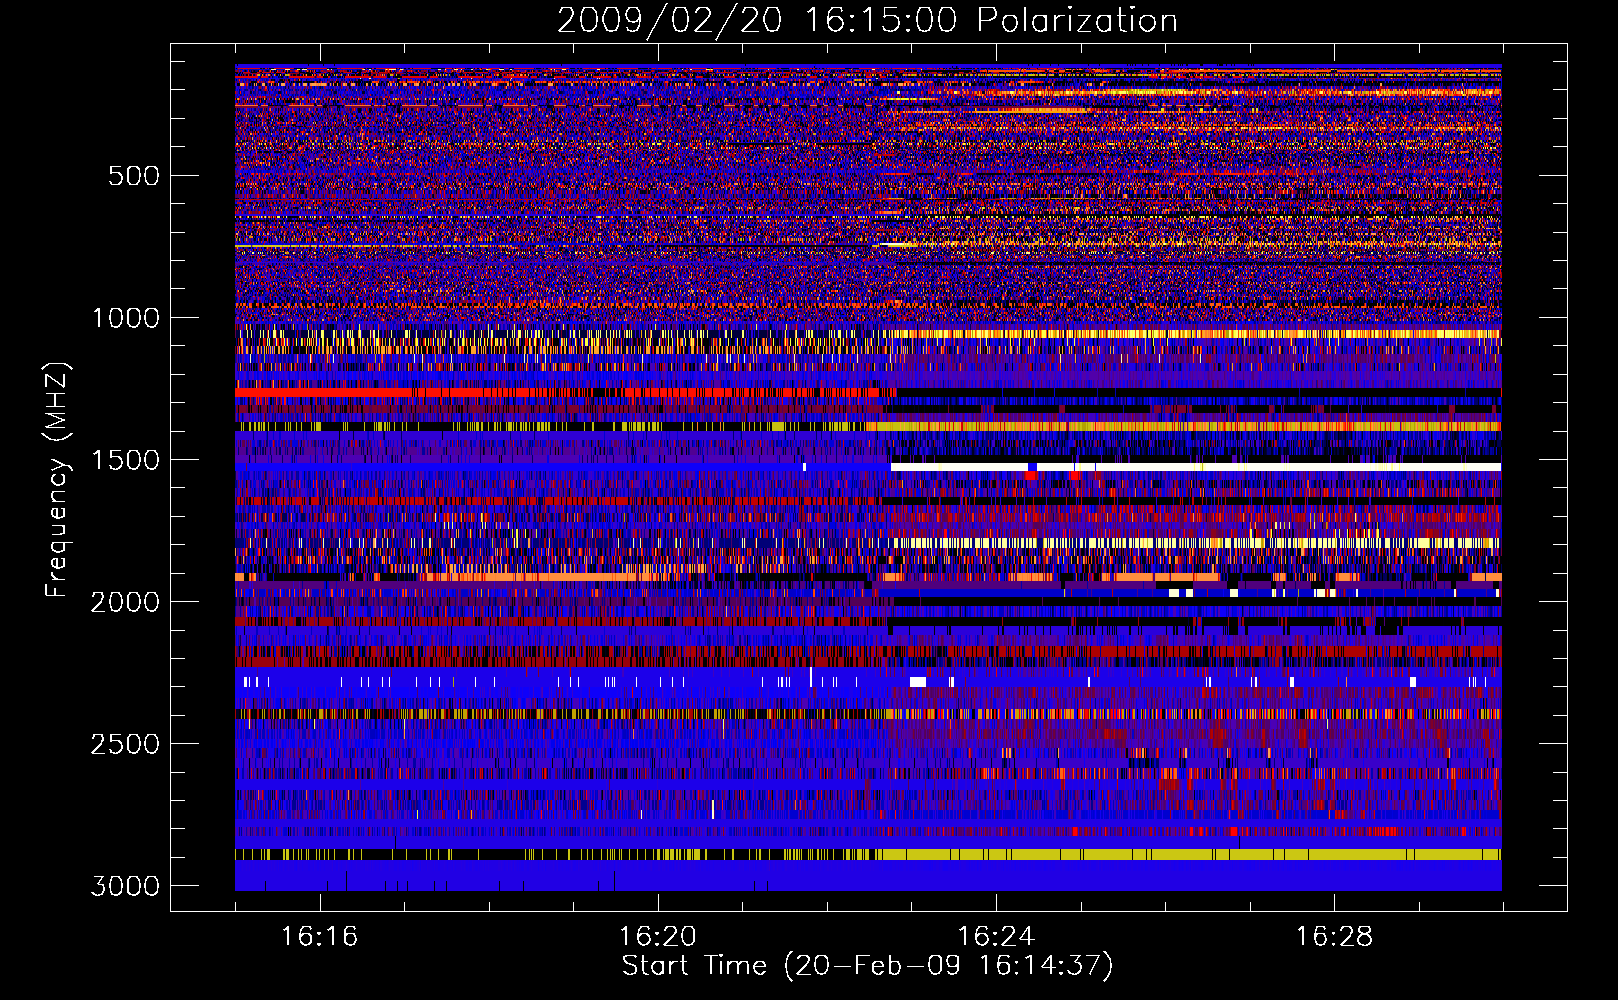This screenshot has width=1618, height=1000.
Task: Click the plot title '2009/02/20 16:15:00 Polarization'
Action: [867, 20]
